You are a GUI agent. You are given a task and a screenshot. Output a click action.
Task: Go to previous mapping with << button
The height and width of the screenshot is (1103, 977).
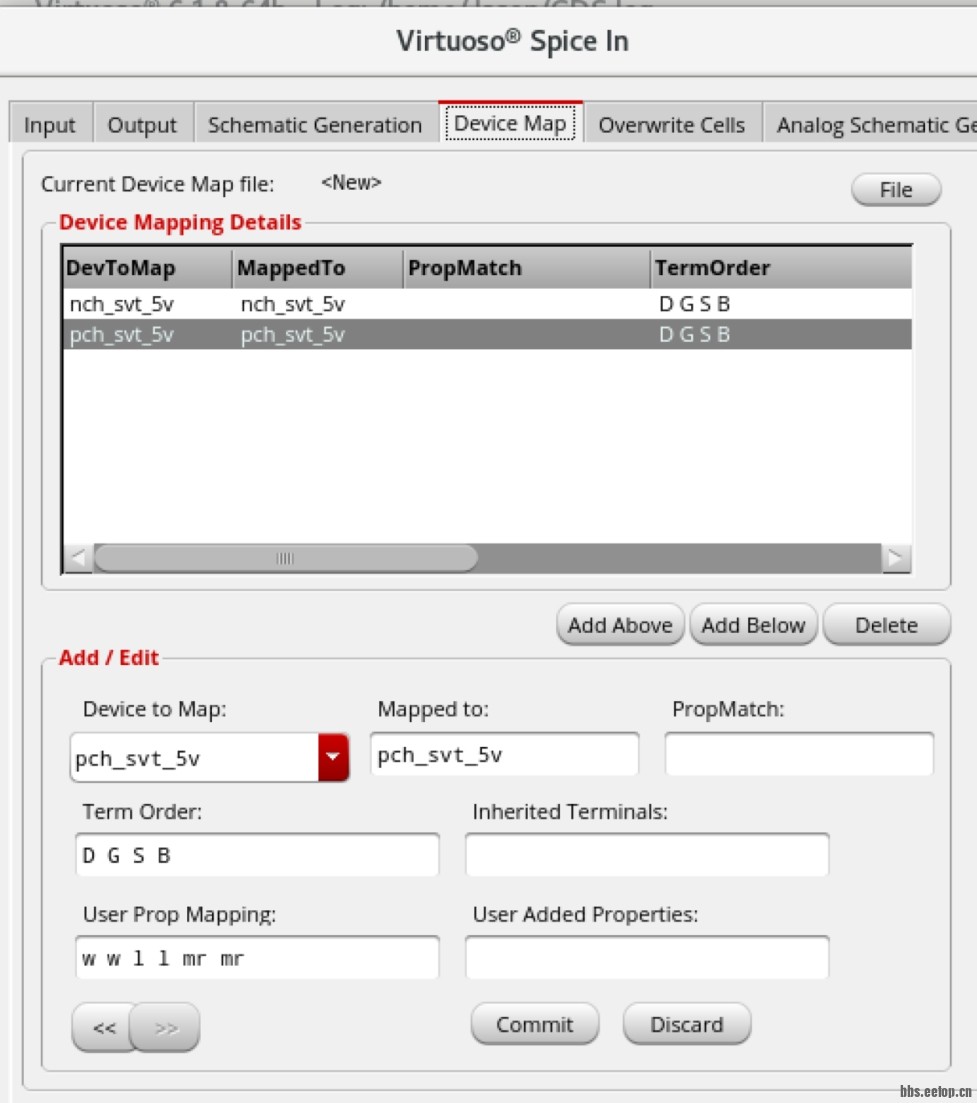(x=104, y=1028)
